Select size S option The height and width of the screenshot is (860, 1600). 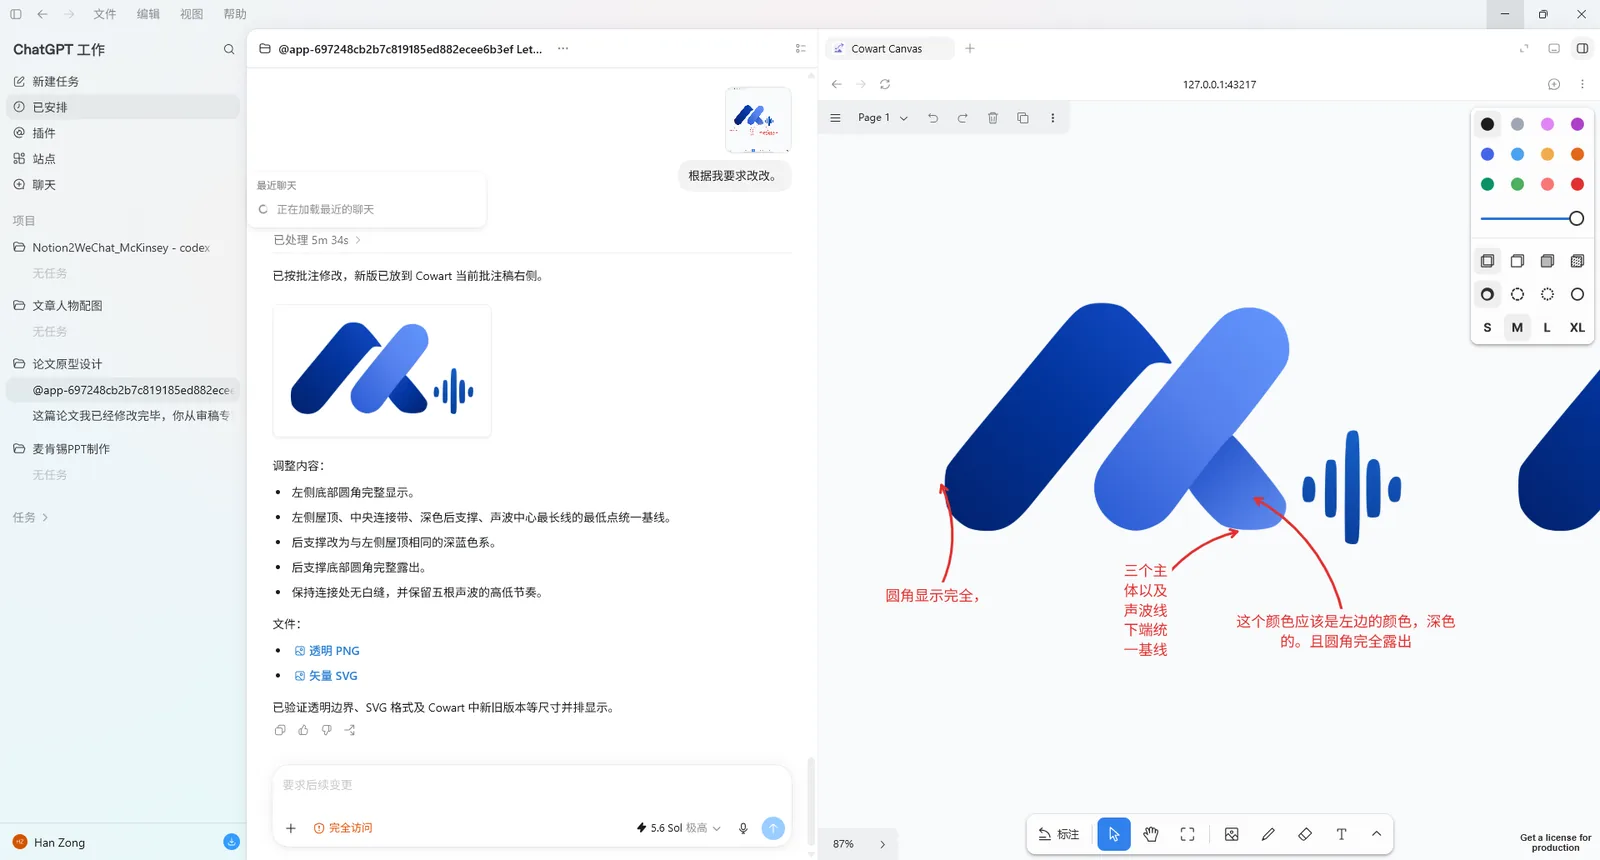point(1487,327)
